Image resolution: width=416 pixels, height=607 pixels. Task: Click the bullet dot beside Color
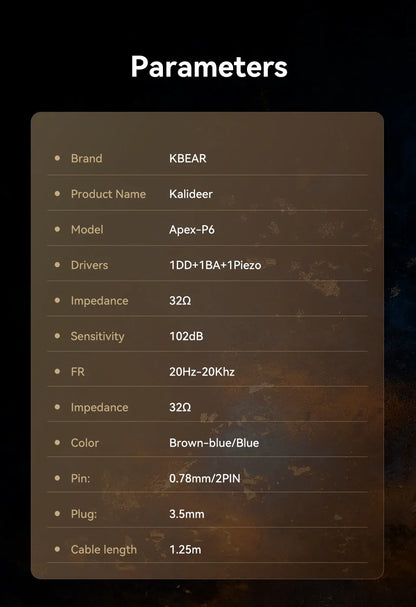click(x=57, y=442)
